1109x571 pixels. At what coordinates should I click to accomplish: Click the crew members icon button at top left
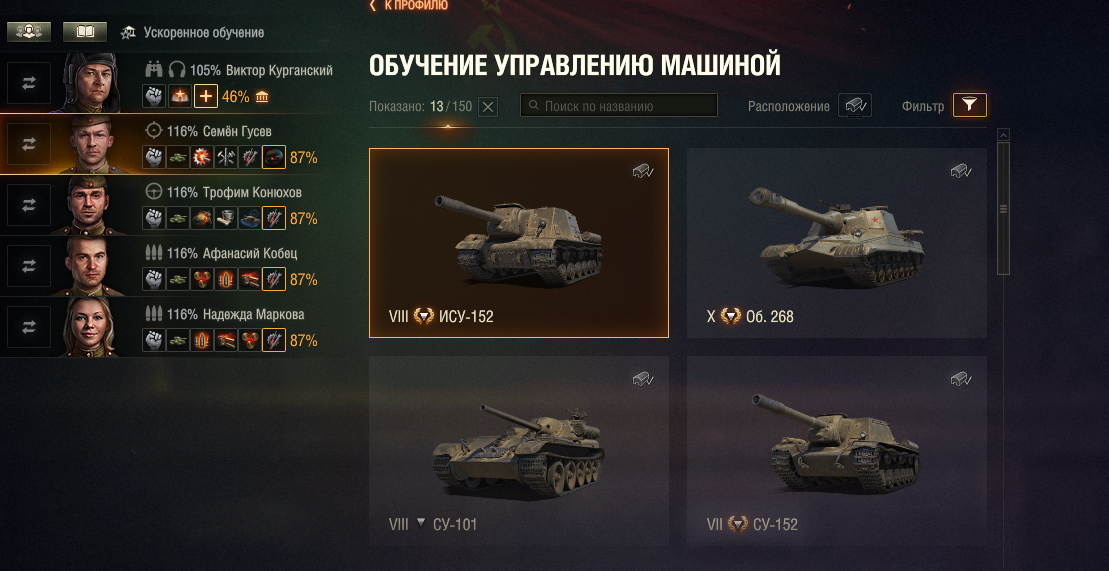coord(29,32)
